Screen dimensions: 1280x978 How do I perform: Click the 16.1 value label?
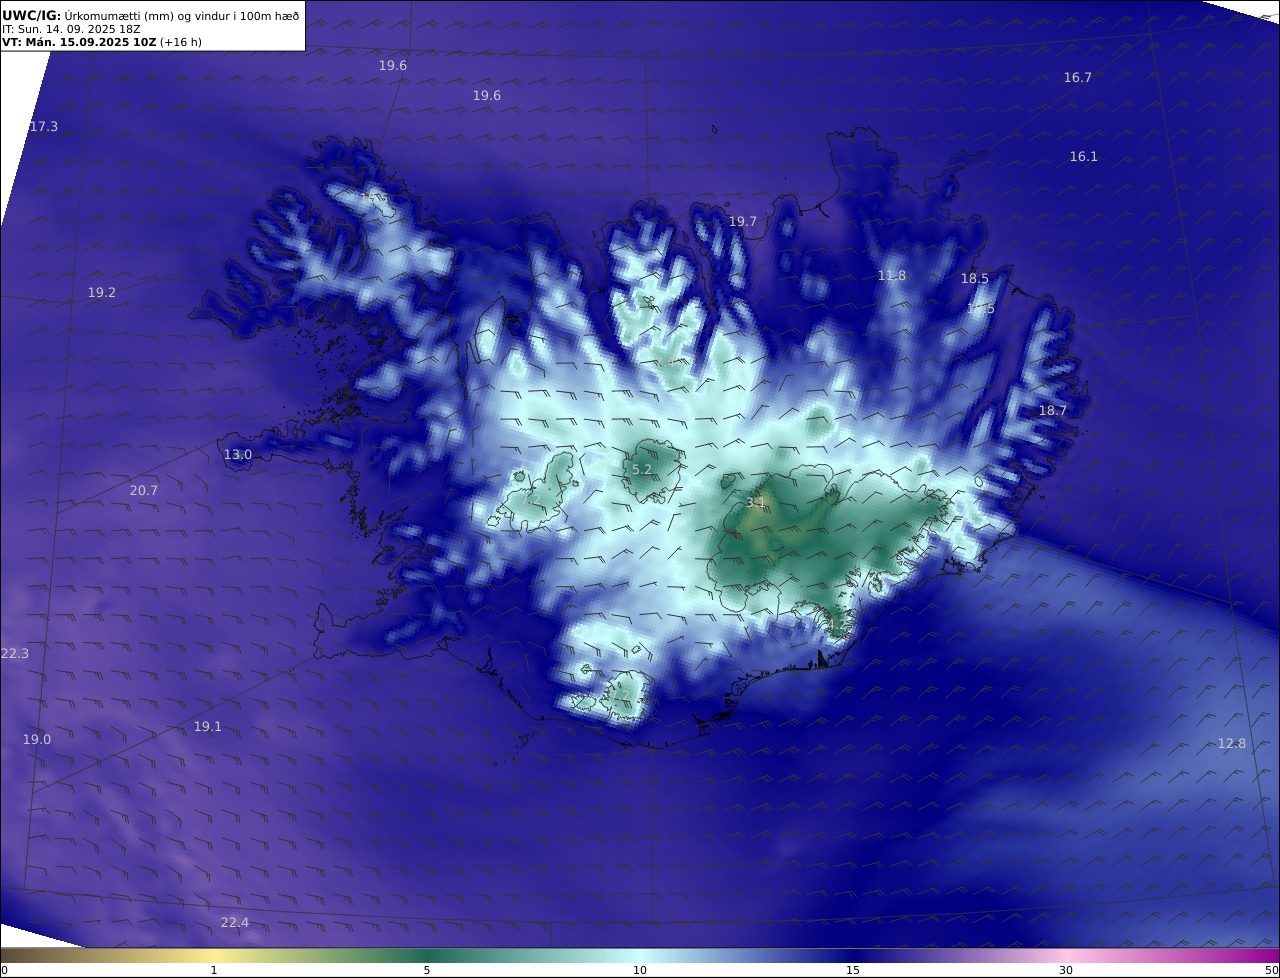(x=1083, y=157)
